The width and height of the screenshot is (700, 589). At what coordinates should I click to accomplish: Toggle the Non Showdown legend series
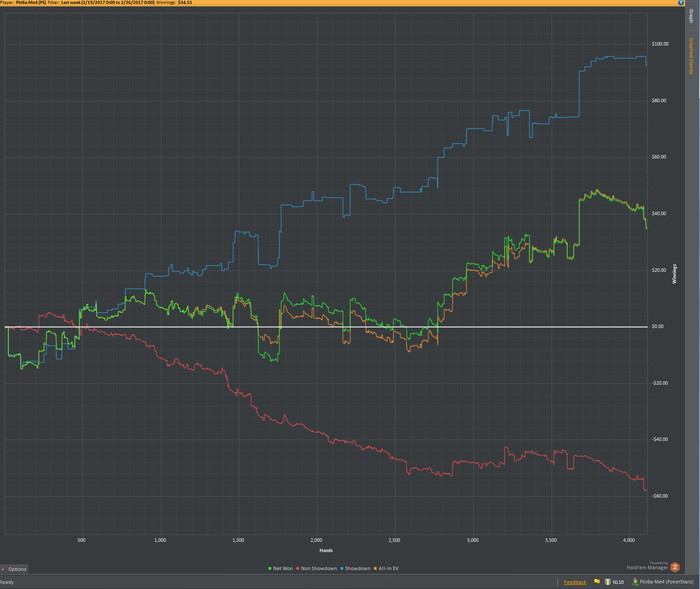[317, 568]
